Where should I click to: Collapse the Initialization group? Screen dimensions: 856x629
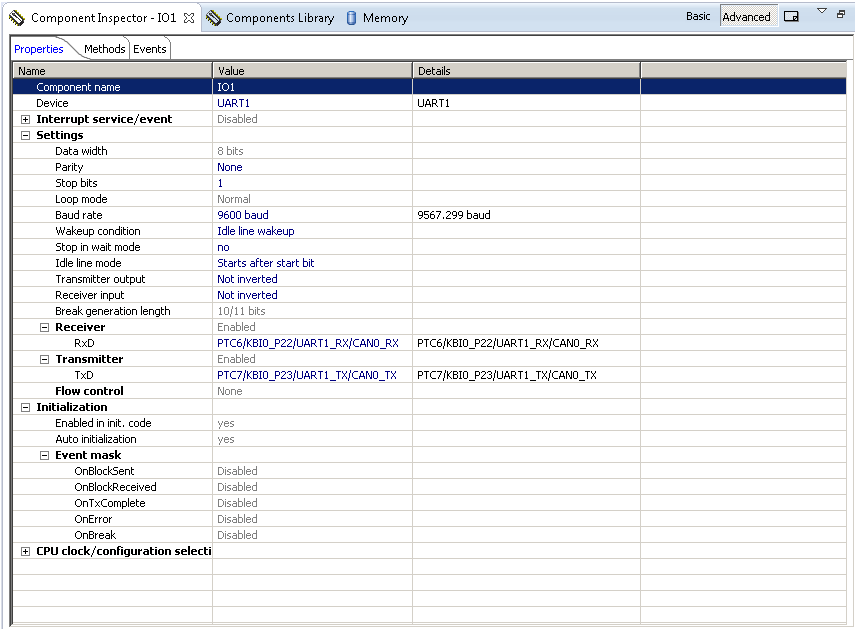tap(25, 407)
